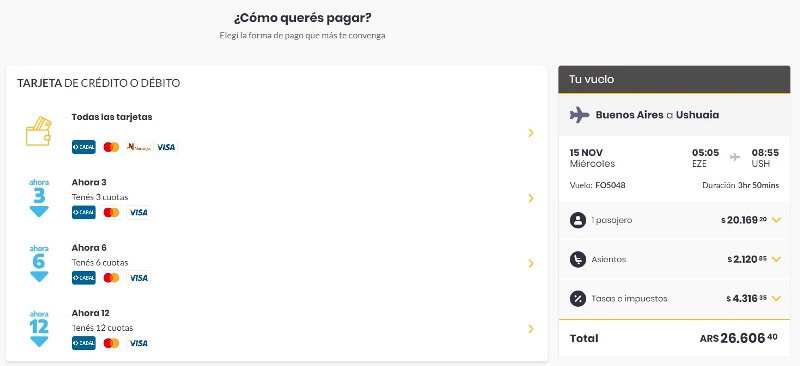Open Ahora 3 option with its right arrow
800x366 pixels.
(531, 198)
